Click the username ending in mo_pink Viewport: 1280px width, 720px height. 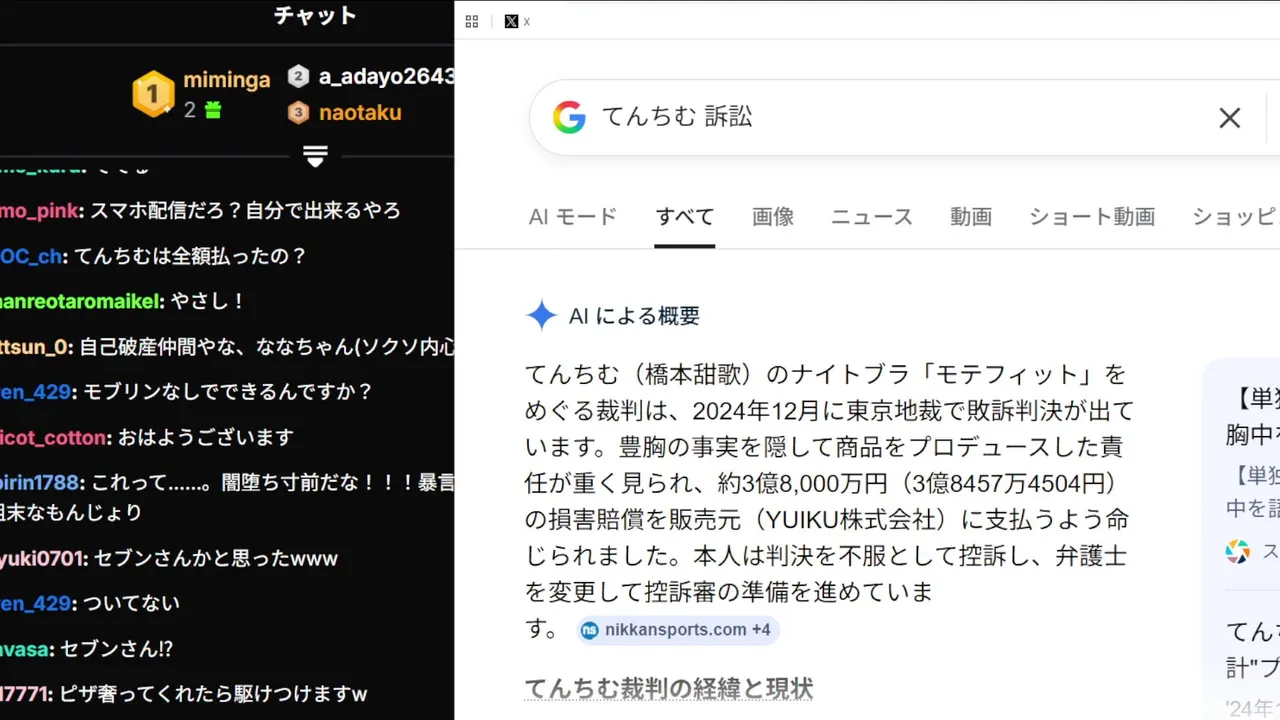tap(40, 211)
